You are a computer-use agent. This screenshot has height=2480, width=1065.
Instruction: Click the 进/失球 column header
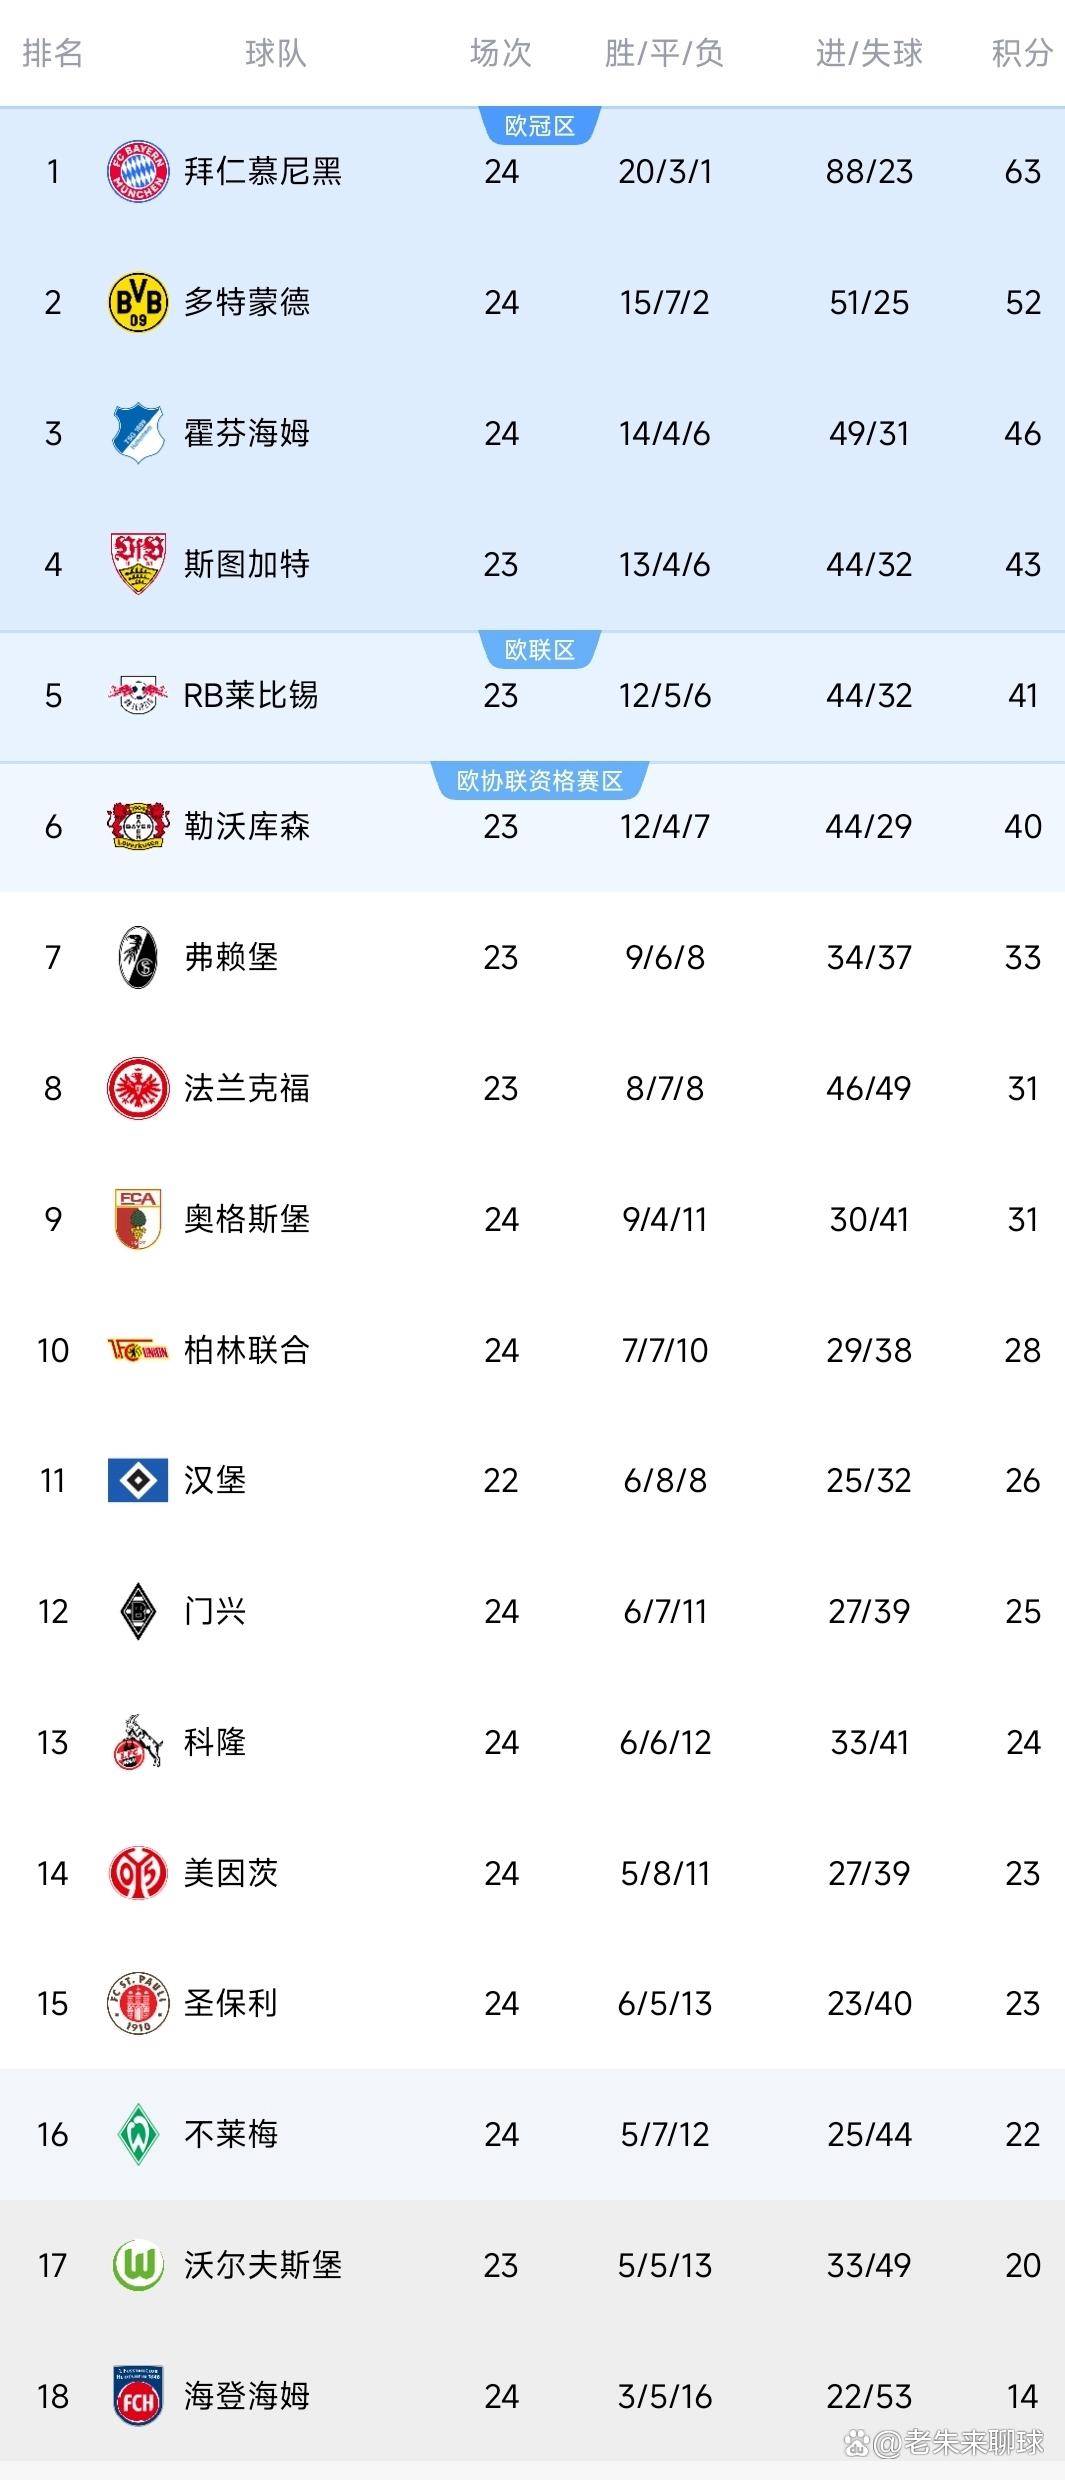point(868,53)
